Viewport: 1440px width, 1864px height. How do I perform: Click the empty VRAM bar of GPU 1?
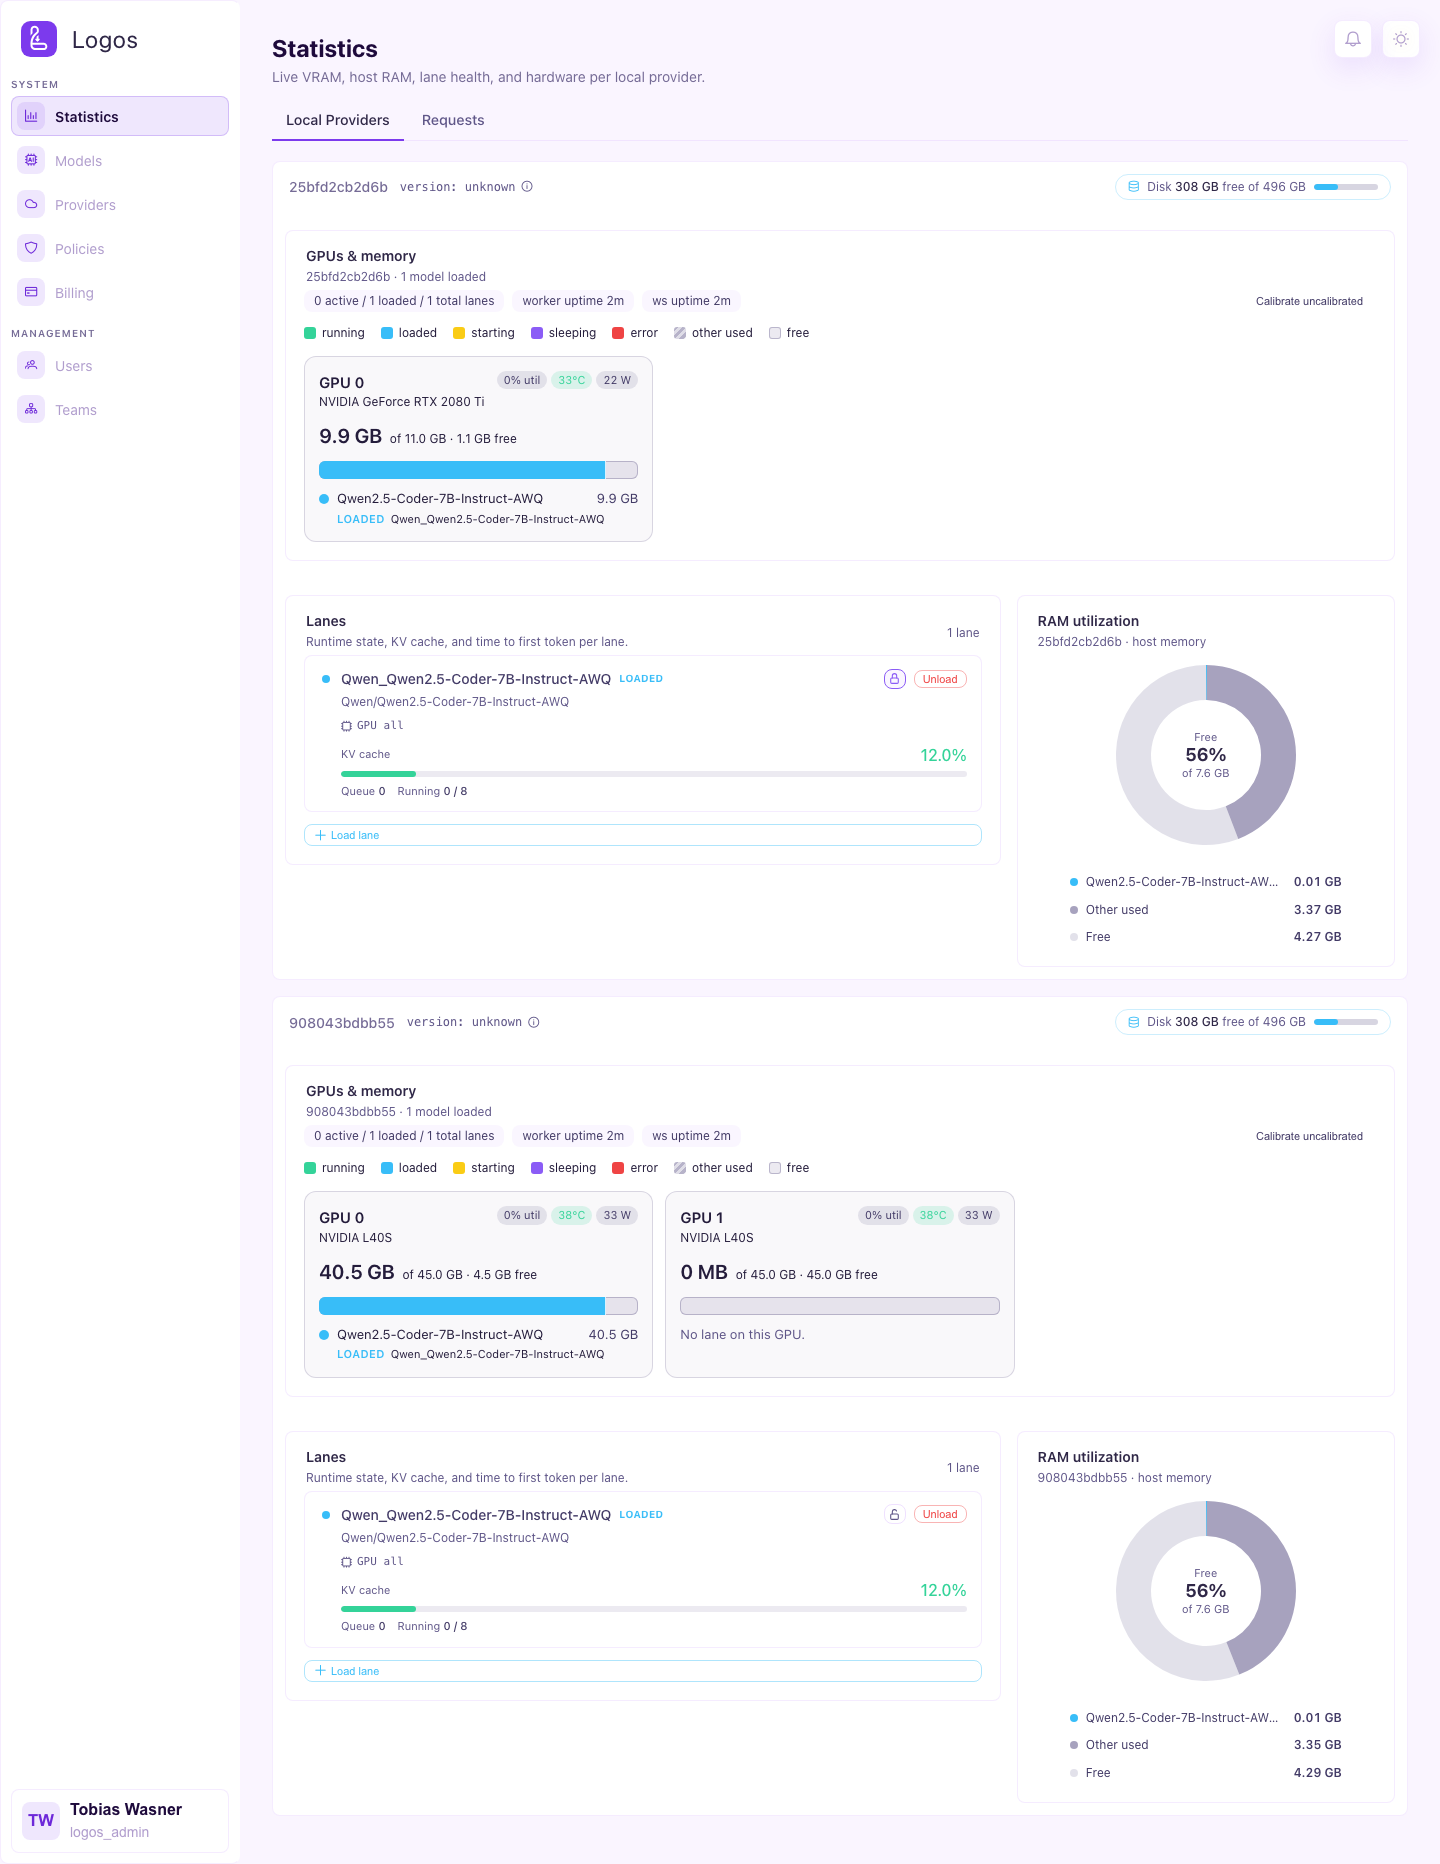tap(840, 1306)
